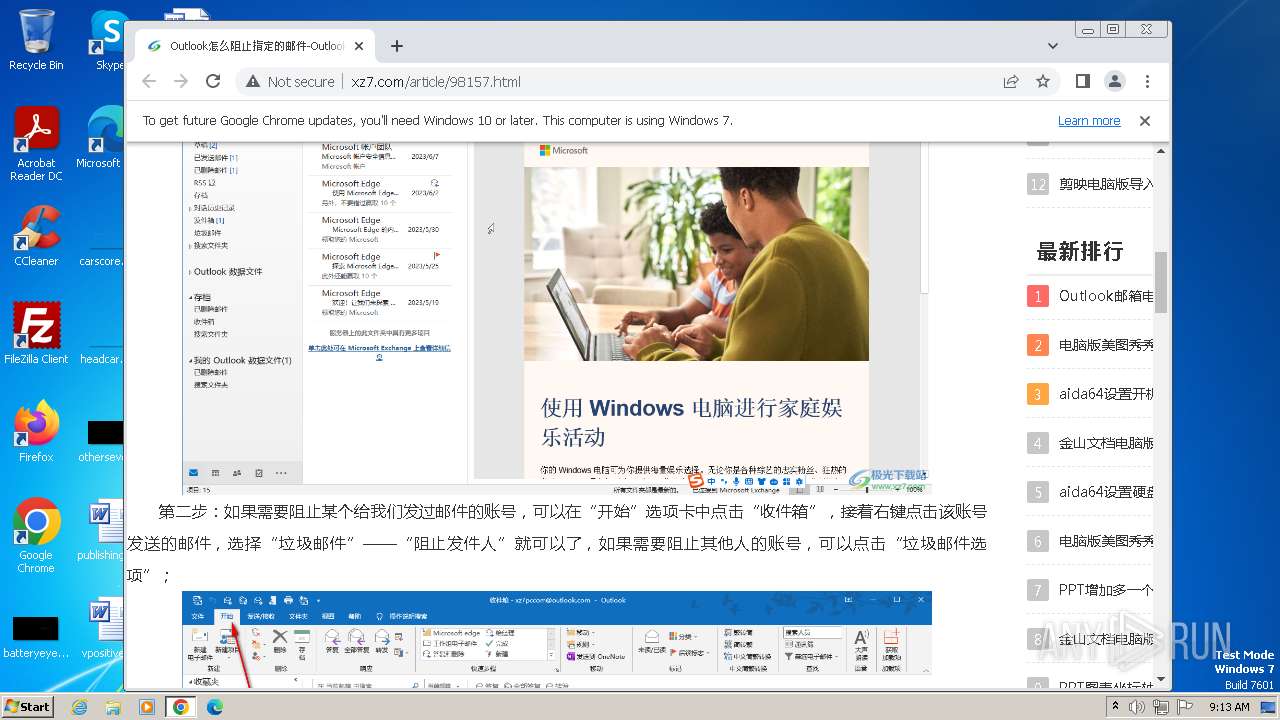Open list item 12 剪映电脑版导入

[x=1106, y=184]
